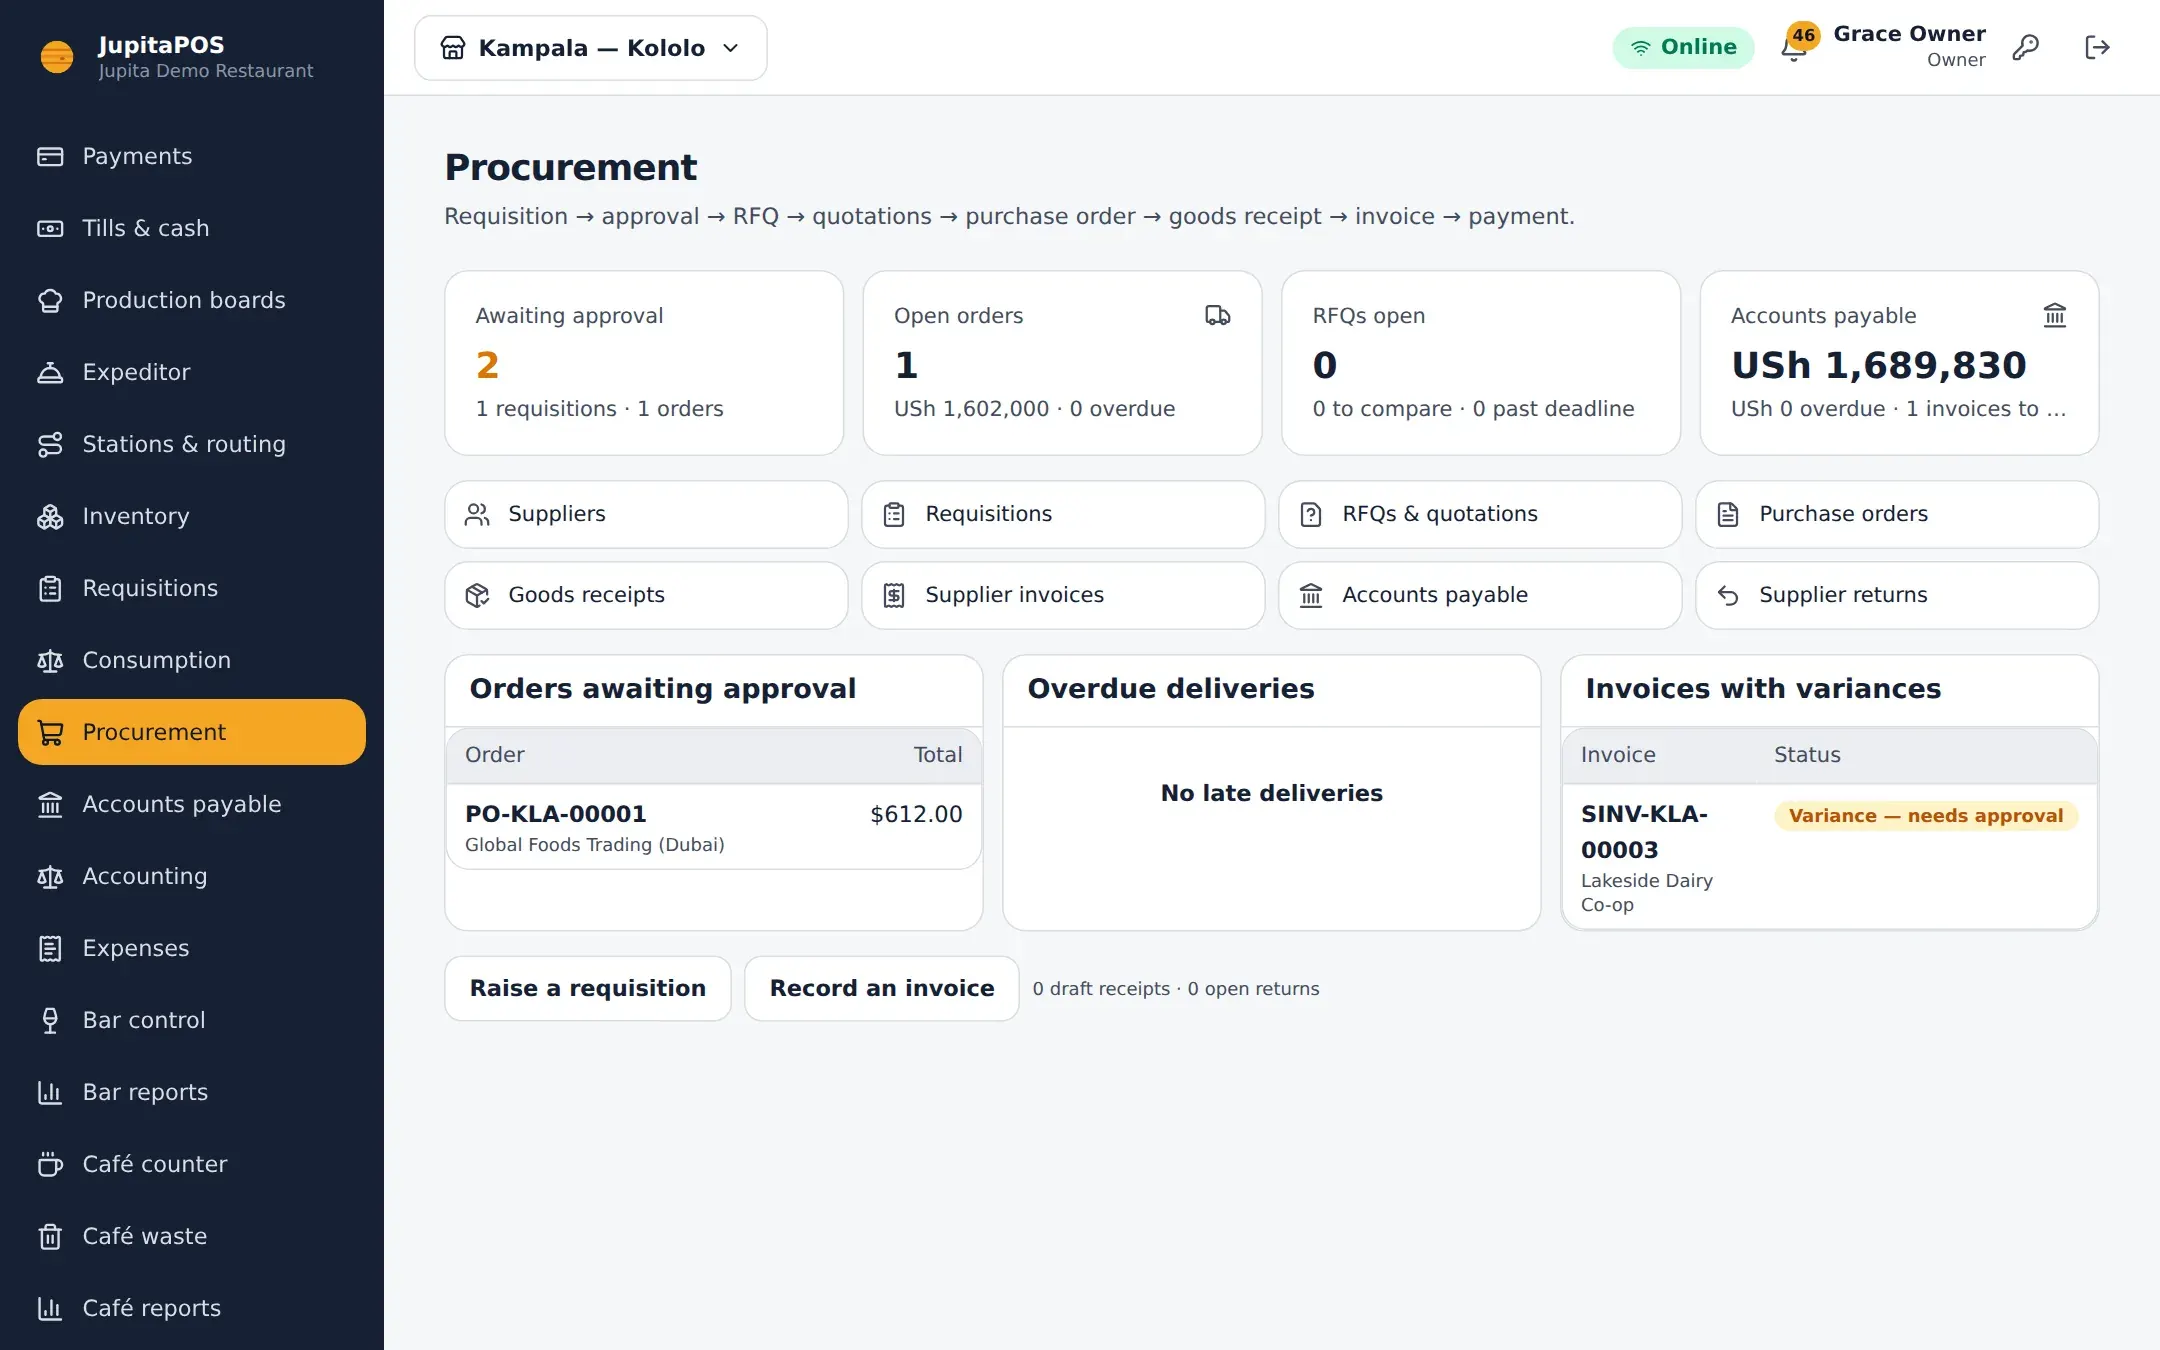The height and width of the screenshot is (1350, 2160).
Task: Open the RFQs open summary card
Action: point(1481,363)
